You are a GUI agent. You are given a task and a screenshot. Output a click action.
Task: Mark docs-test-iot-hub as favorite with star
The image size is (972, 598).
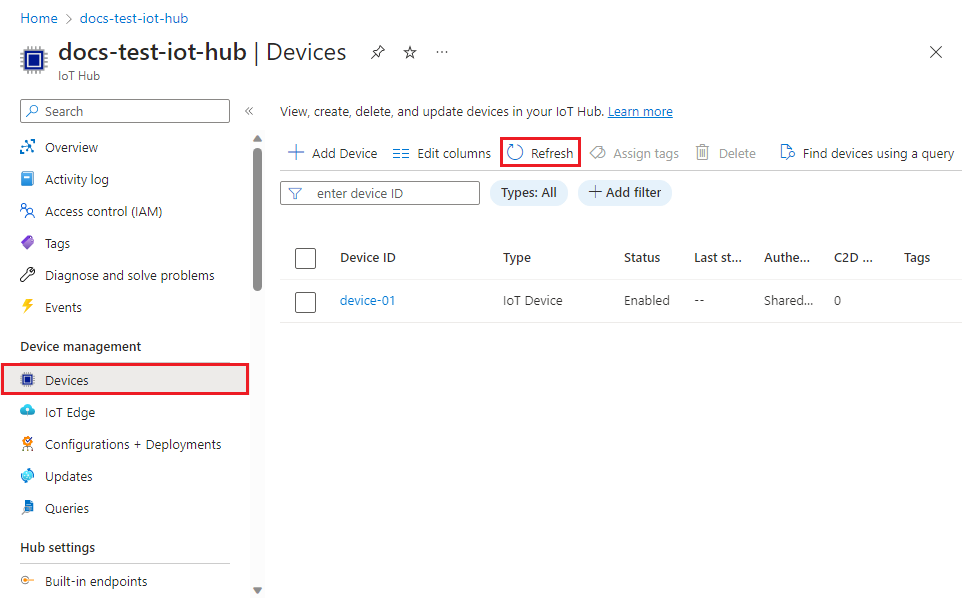pyautogui.click(x=410, y=53)
